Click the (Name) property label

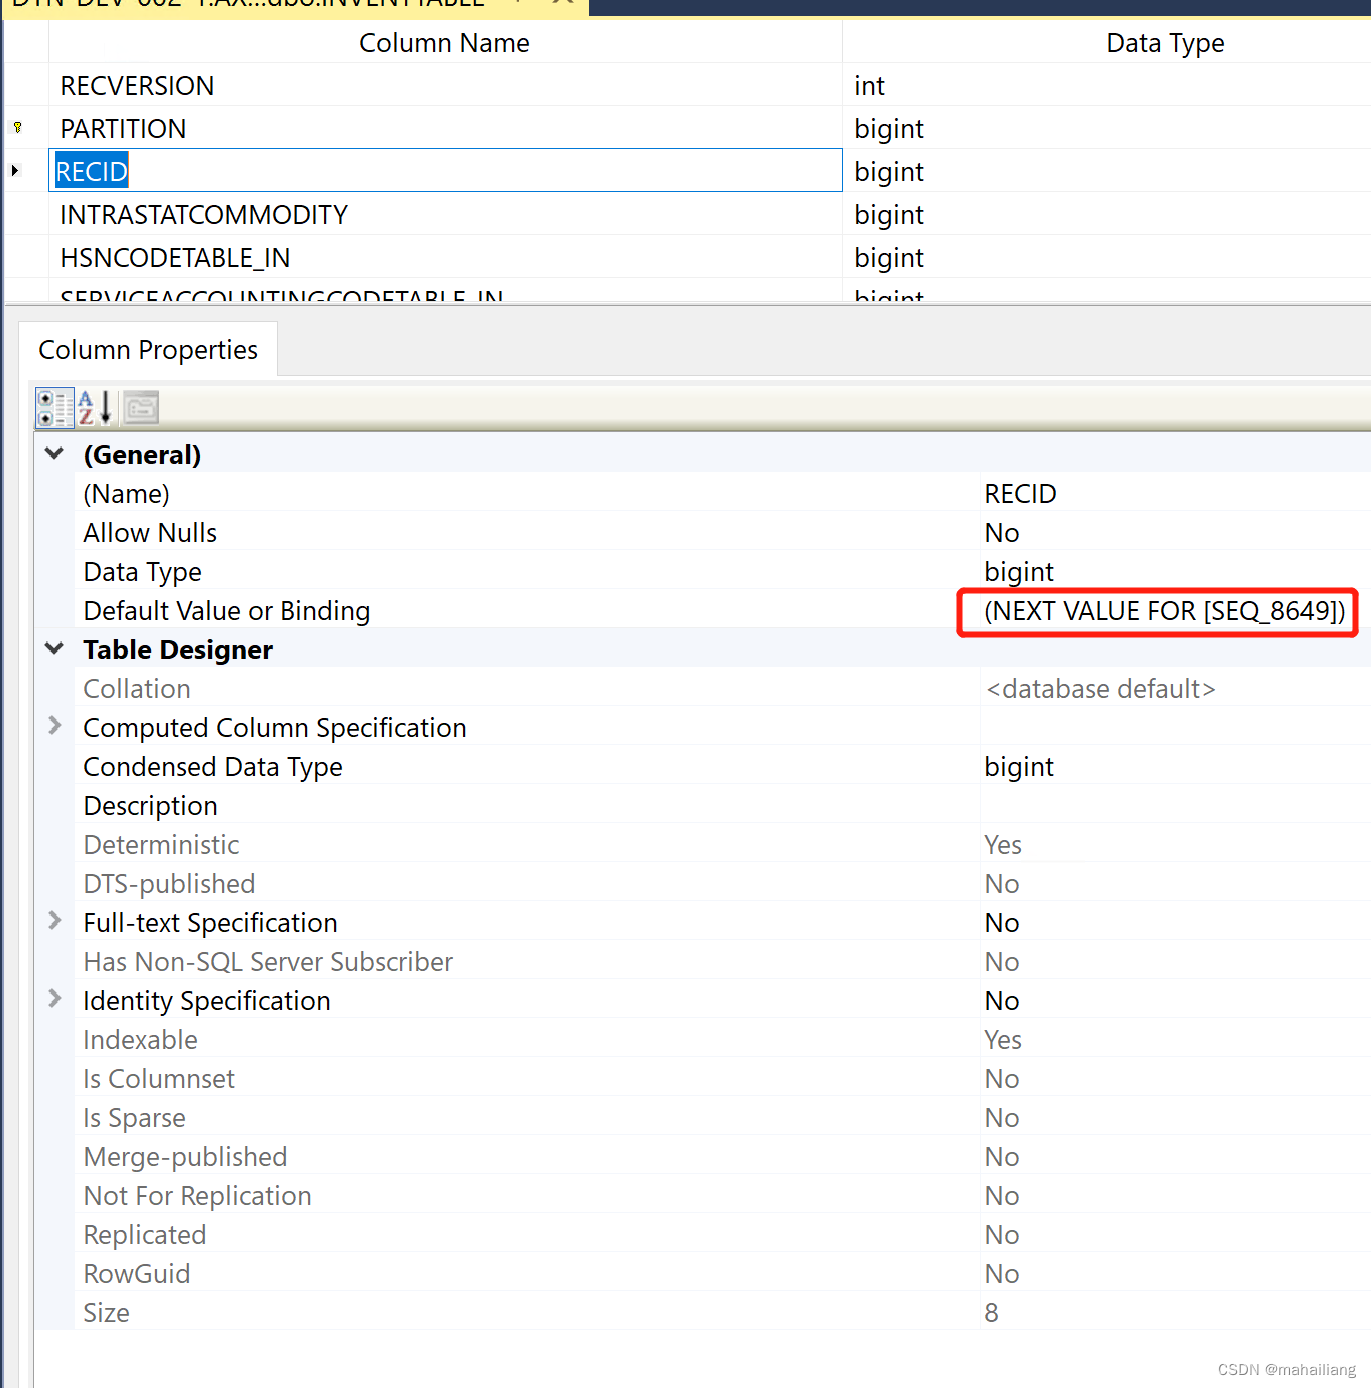126,494
